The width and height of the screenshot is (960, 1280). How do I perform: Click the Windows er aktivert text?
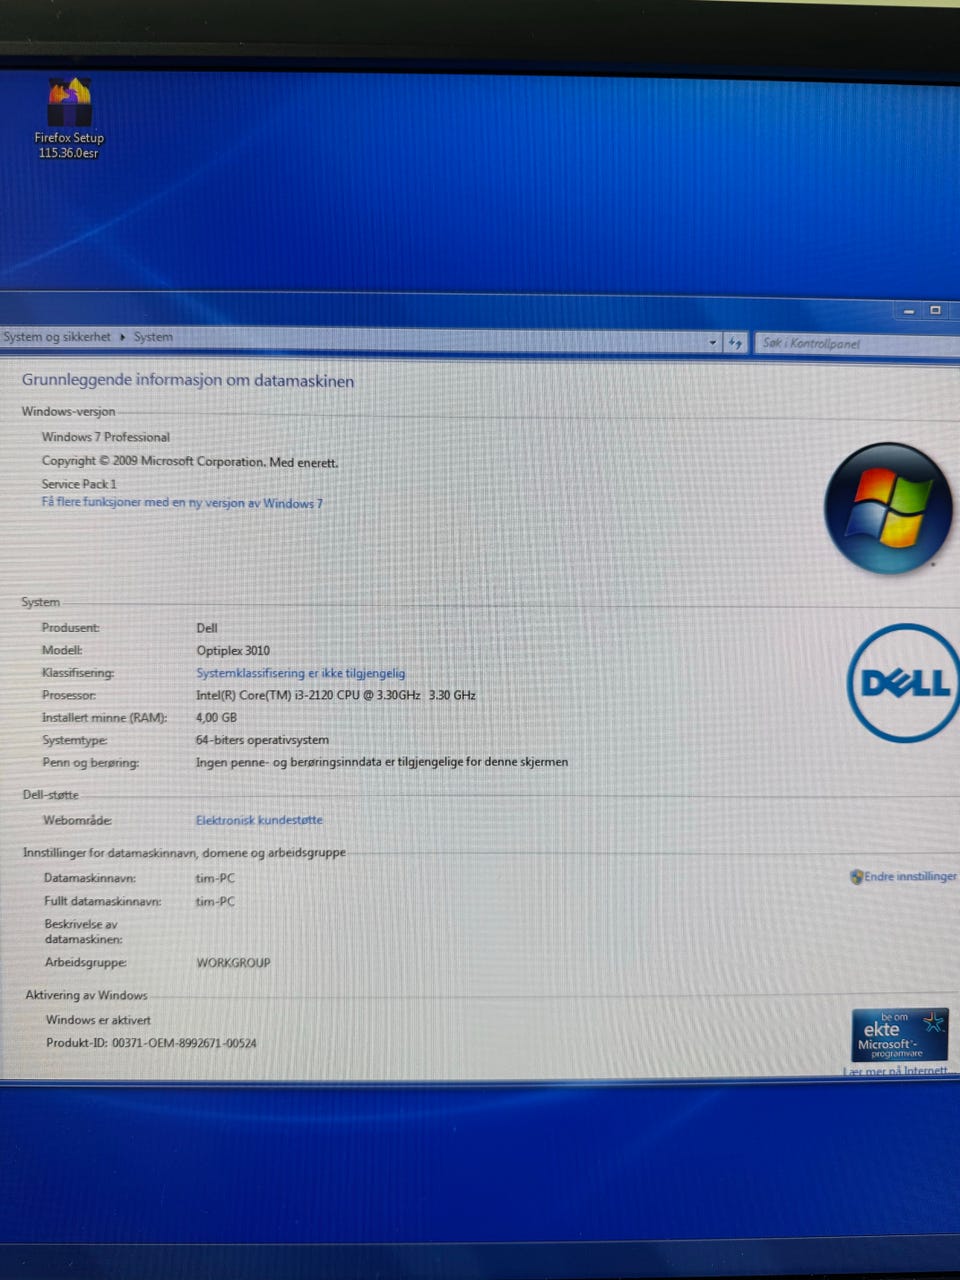pyautogui.click(x=98, y=1020)
